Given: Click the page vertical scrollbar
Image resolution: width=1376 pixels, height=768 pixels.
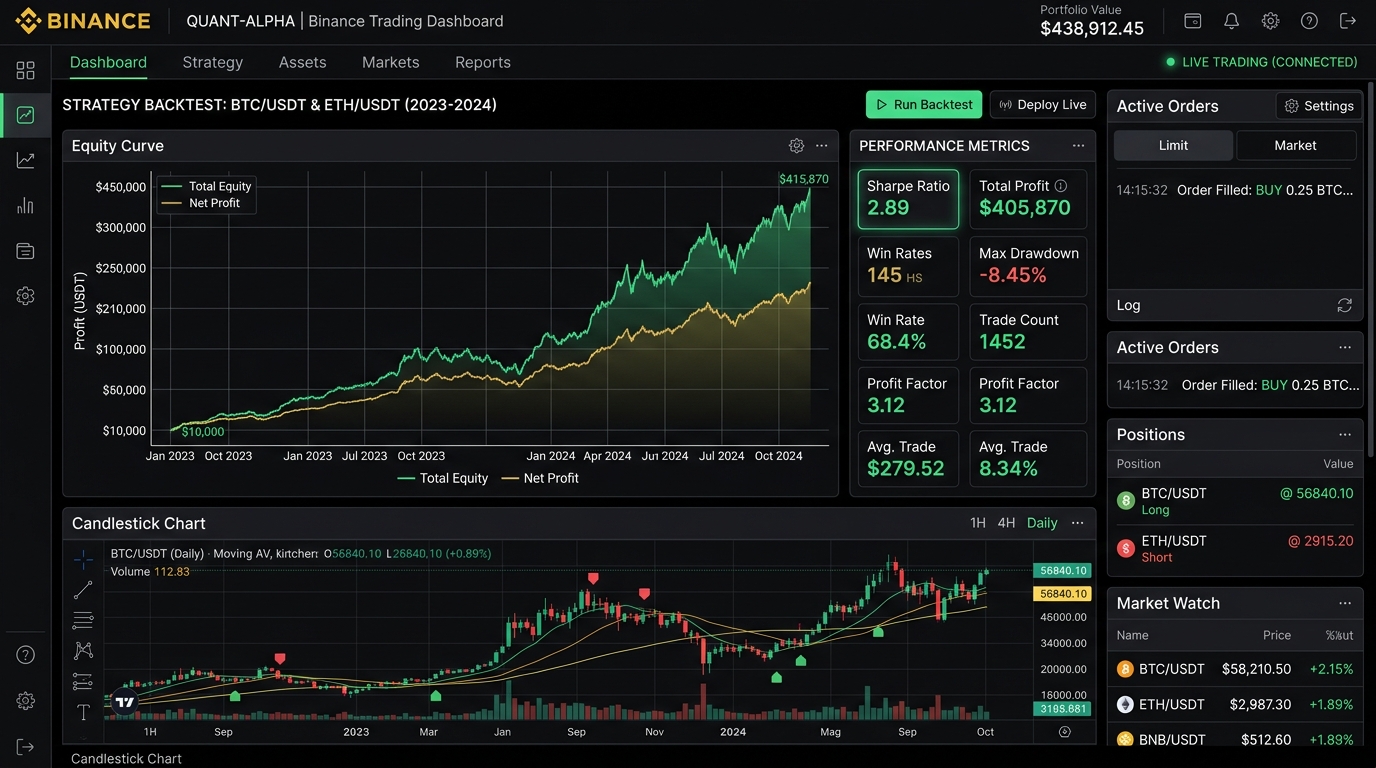Looking at the screenshot, I should (1371, 250).
